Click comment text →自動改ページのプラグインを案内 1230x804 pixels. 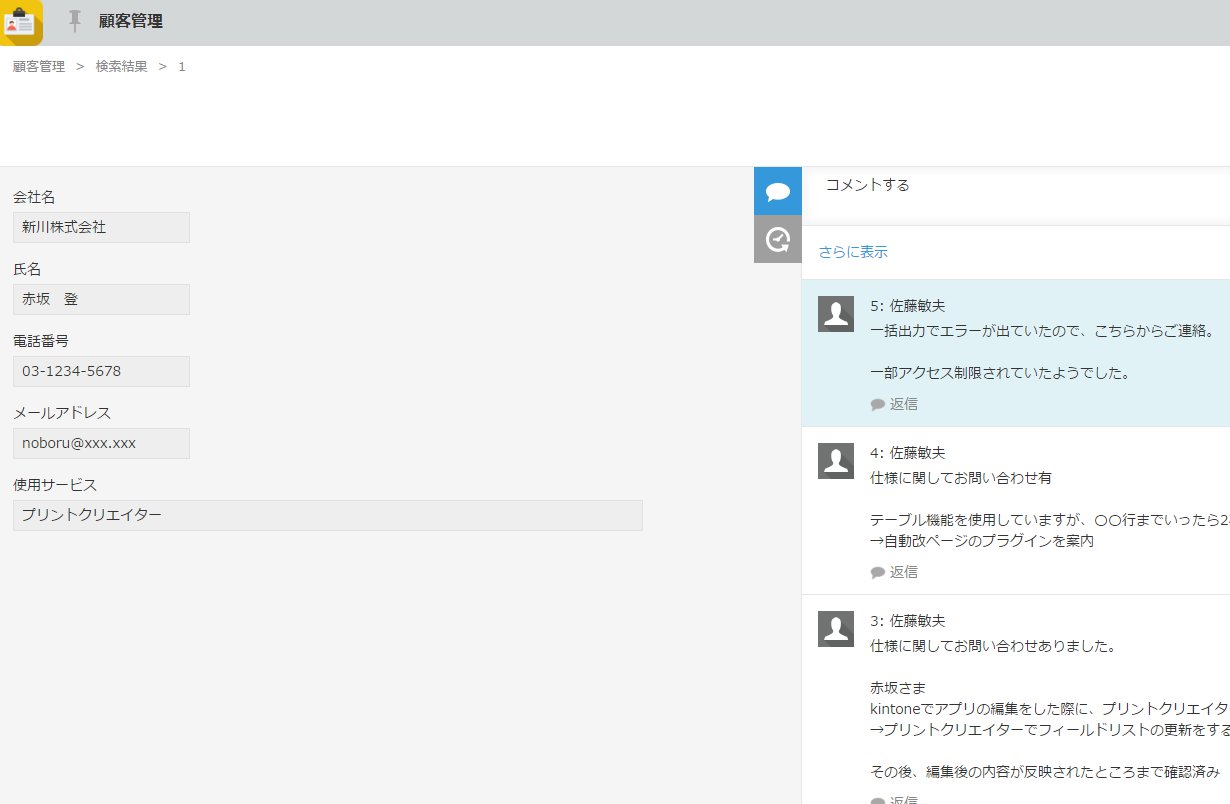(982, 541)
